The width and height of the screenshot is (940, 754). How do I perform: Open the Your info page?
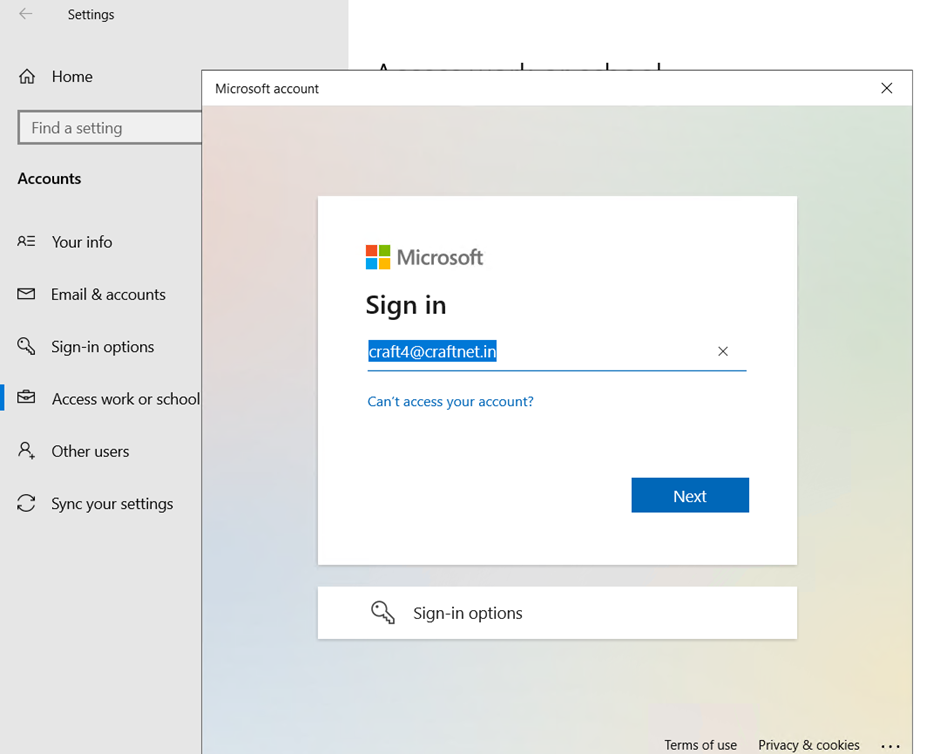tap(82, 242)
